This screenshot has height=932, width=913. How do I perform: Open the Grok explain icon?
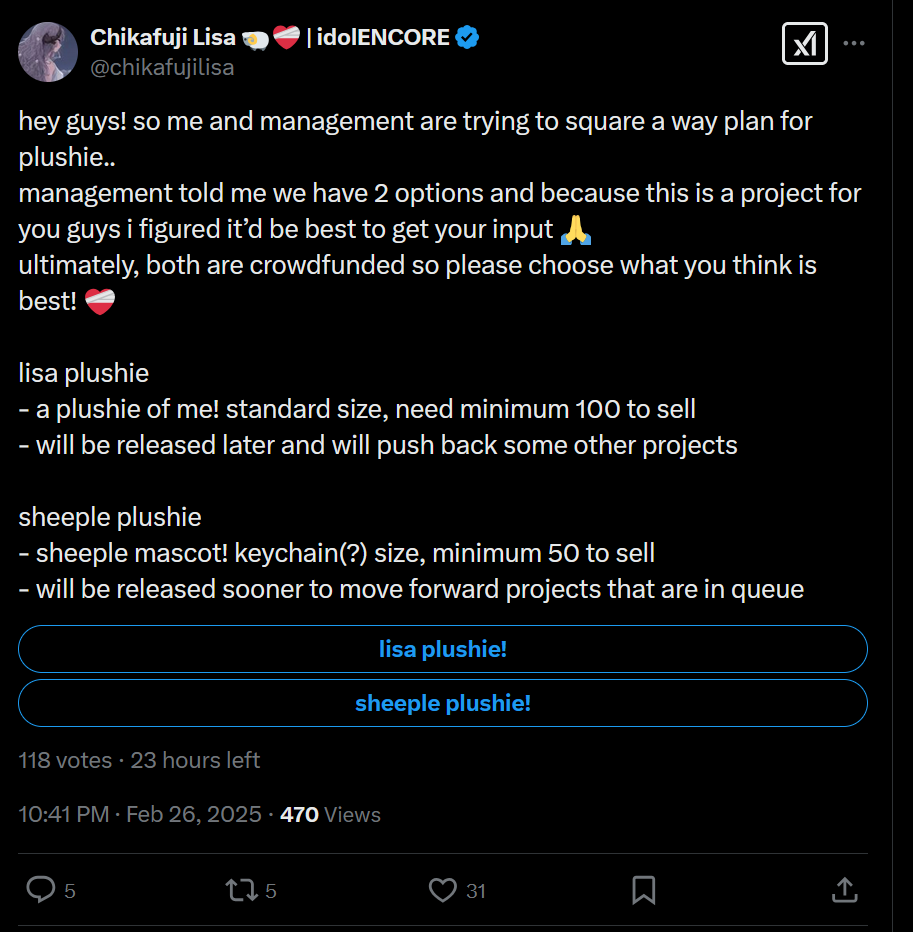coord(804,43)
